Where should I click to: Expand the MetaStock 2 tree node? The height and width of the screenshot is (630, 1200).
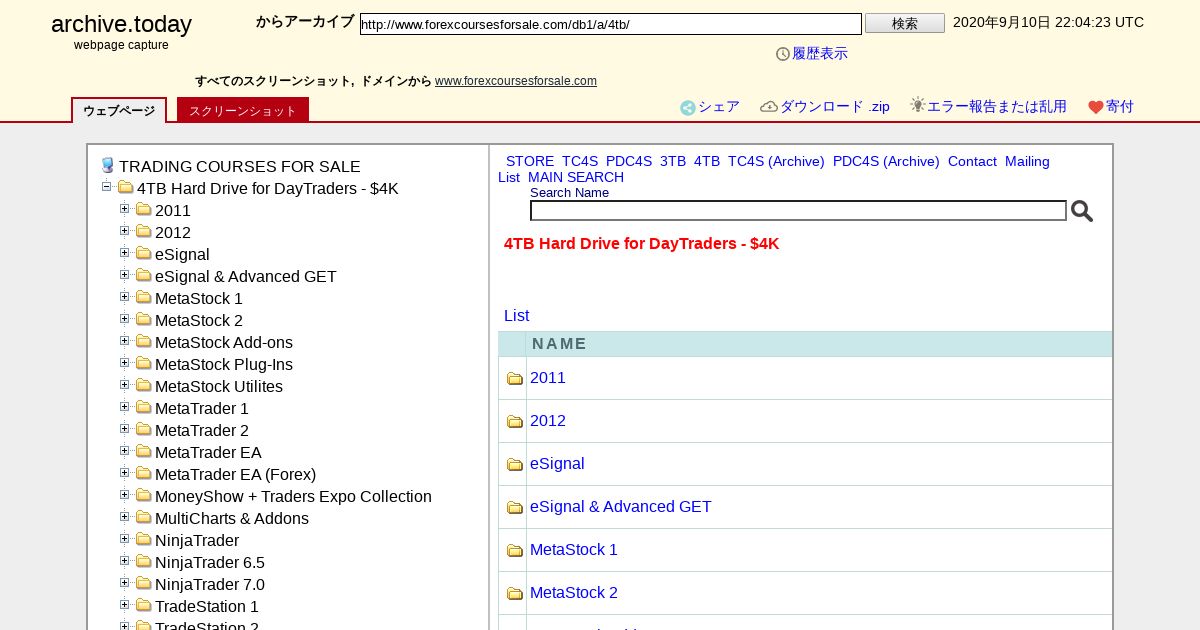124,319
